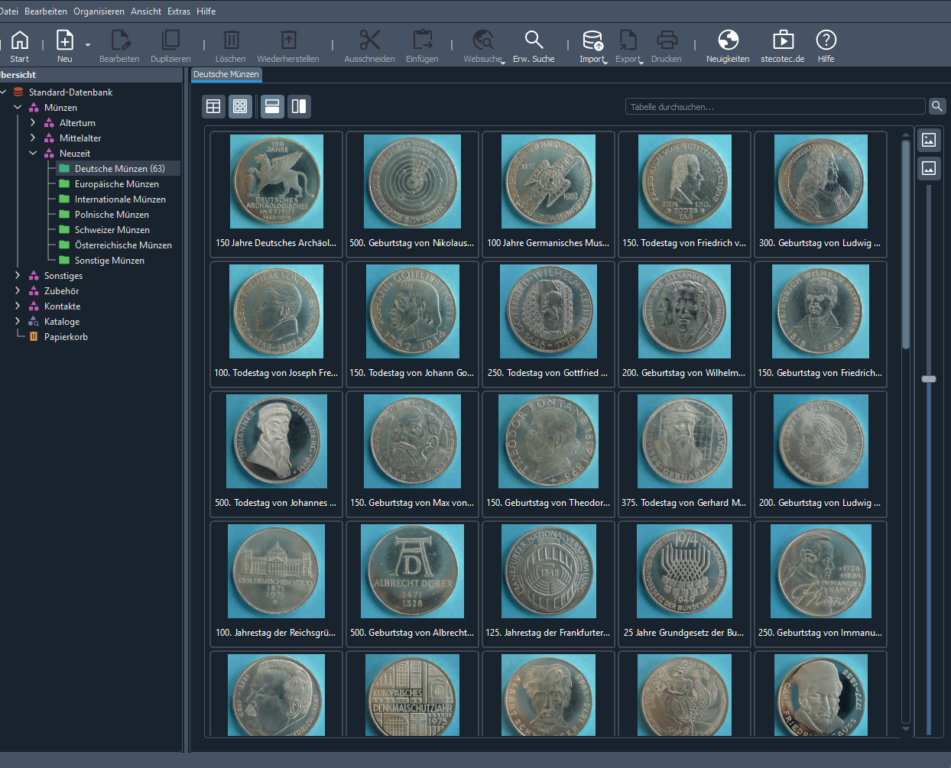The width and height of the screenshot is (951, 768).
Task: Click the Start home icon
Action: 19,41
